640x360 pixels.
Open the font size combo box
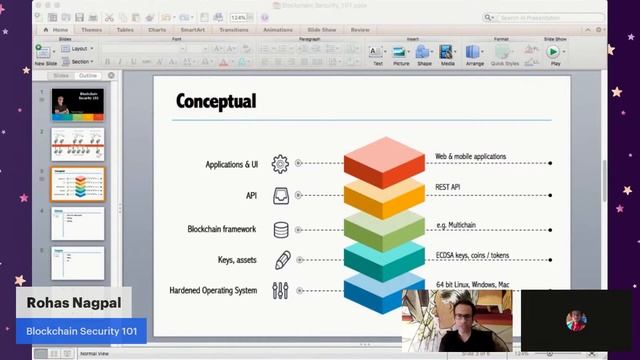[x=199, y=49]
